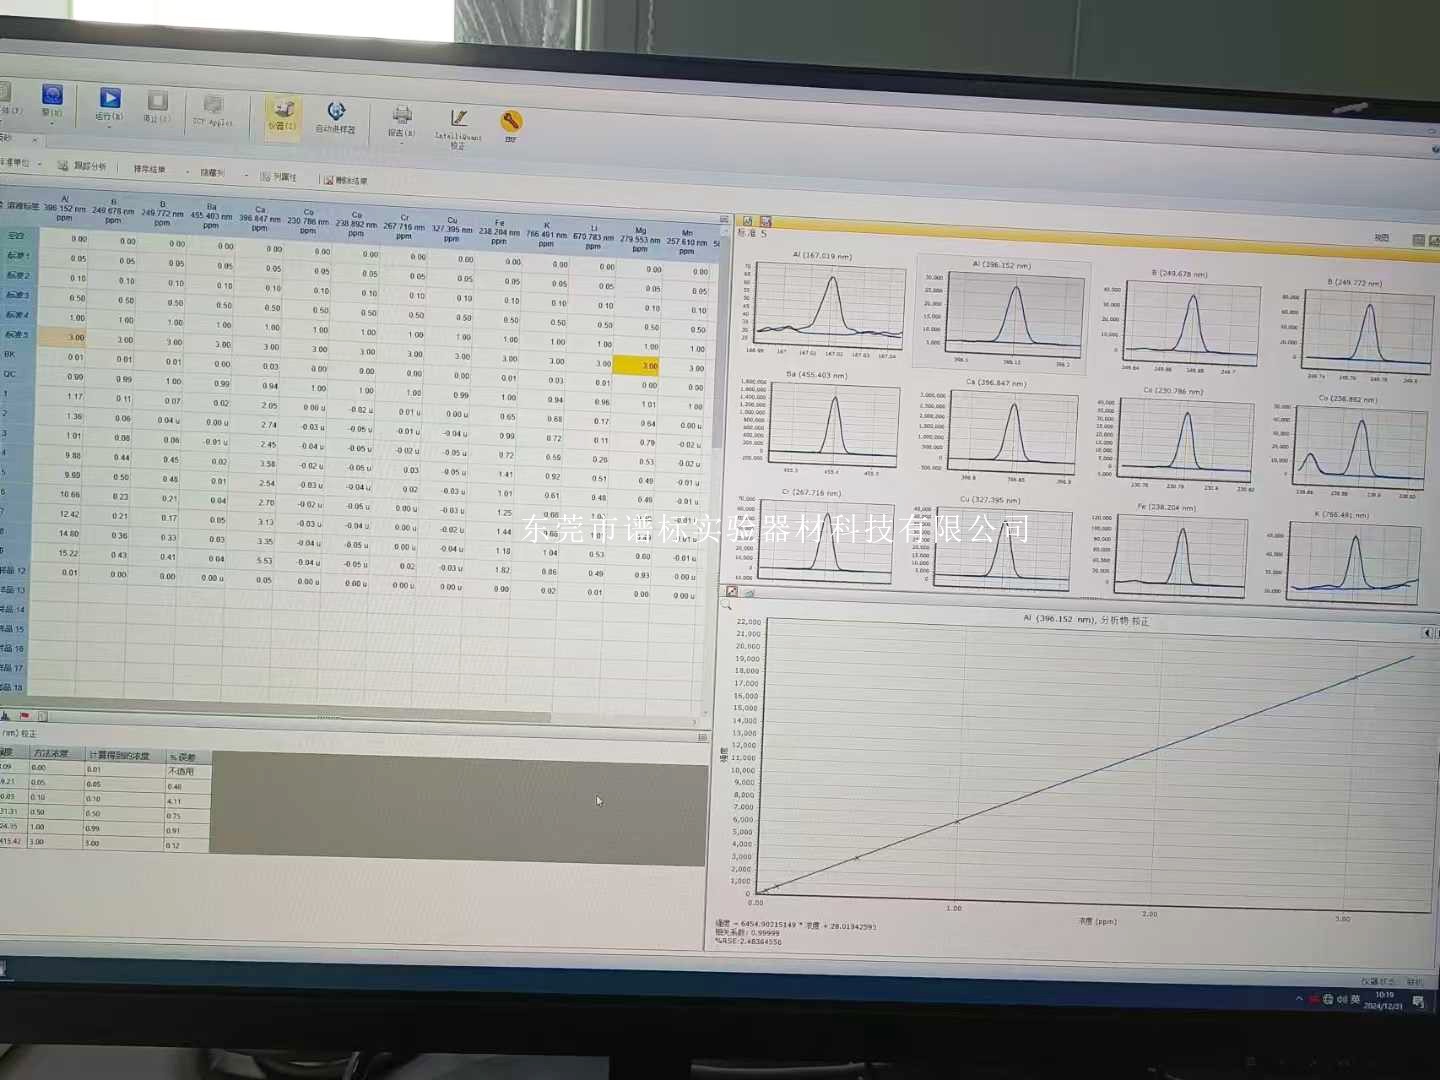The image size is (1440, 1080).
Task: Click the Stop (停止) toolbar icon
Action: click(x=157, y=101)
